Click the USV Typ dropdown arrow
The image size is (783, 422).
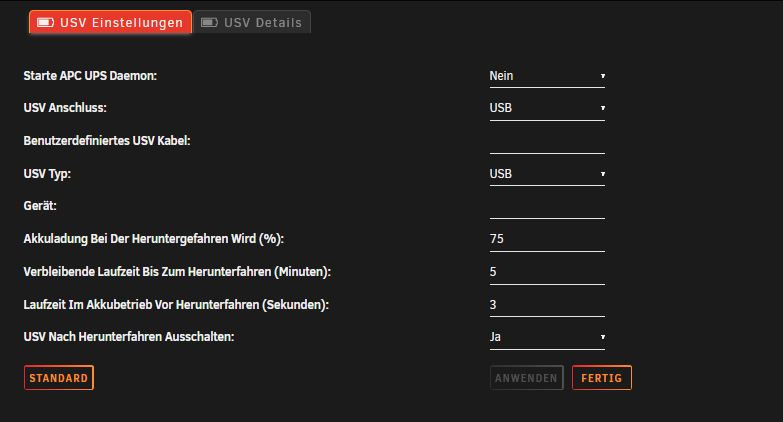603,174
